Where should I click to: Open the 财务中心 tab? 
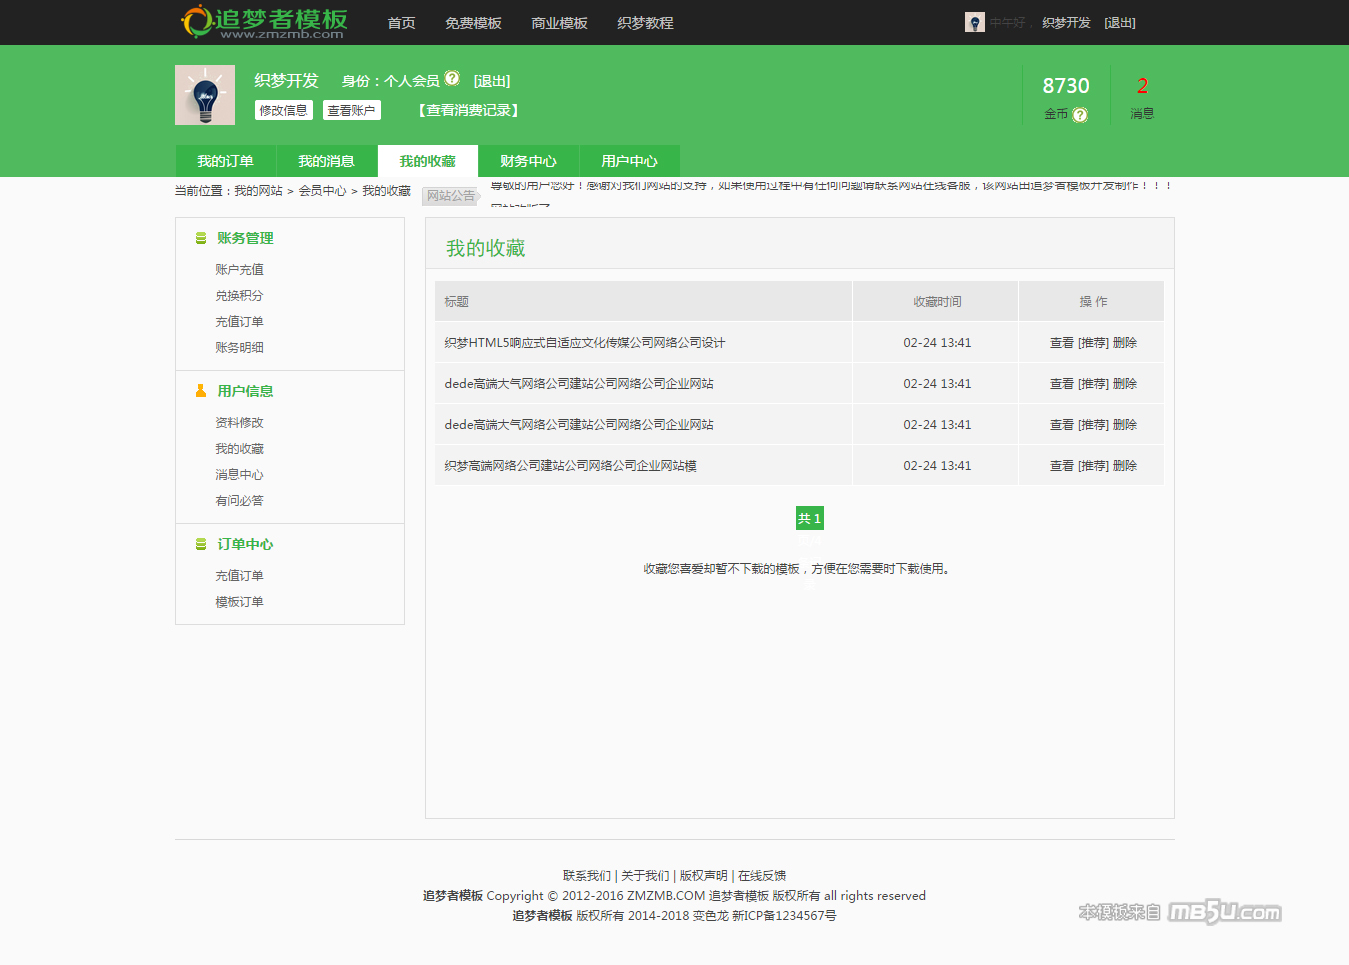pos(528,161)
